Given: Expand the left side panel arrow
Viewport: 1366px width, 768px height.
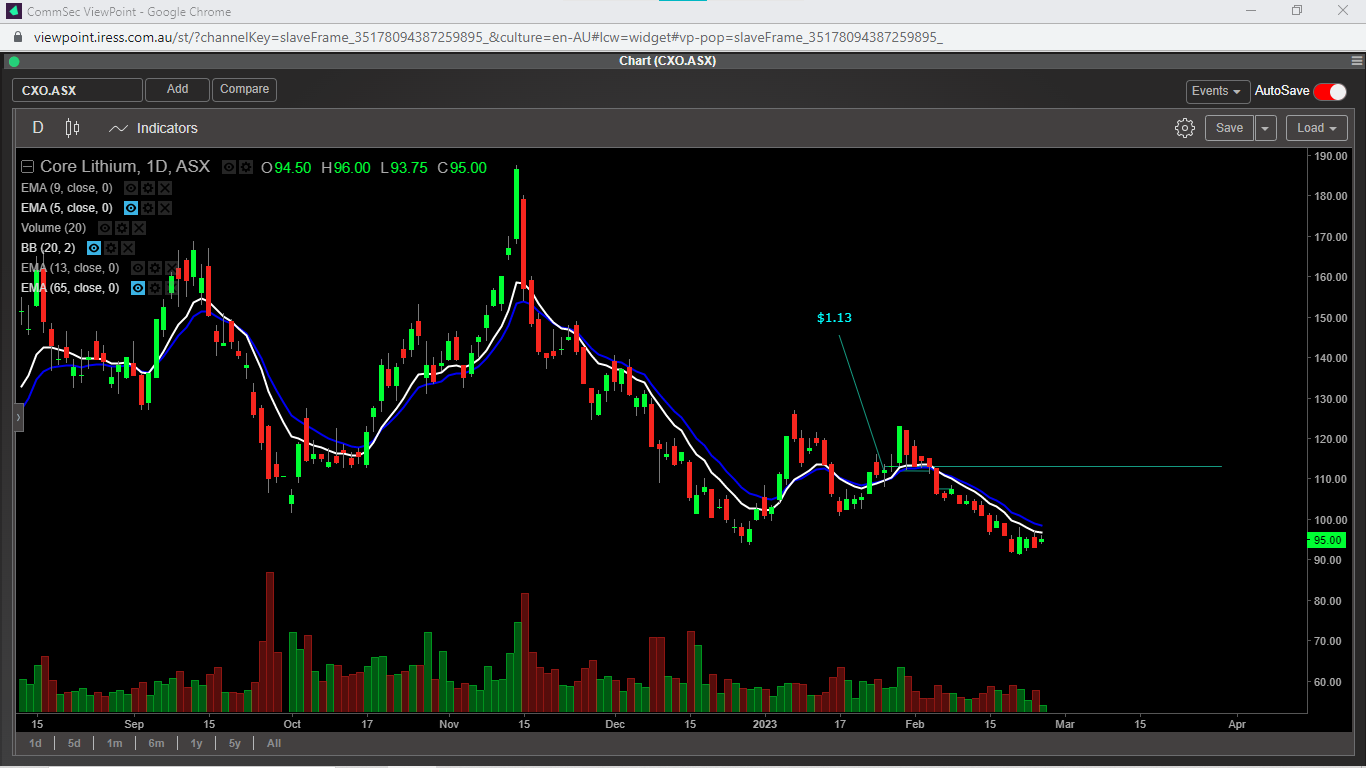Looking at the screenshot, I should point(18,417).
